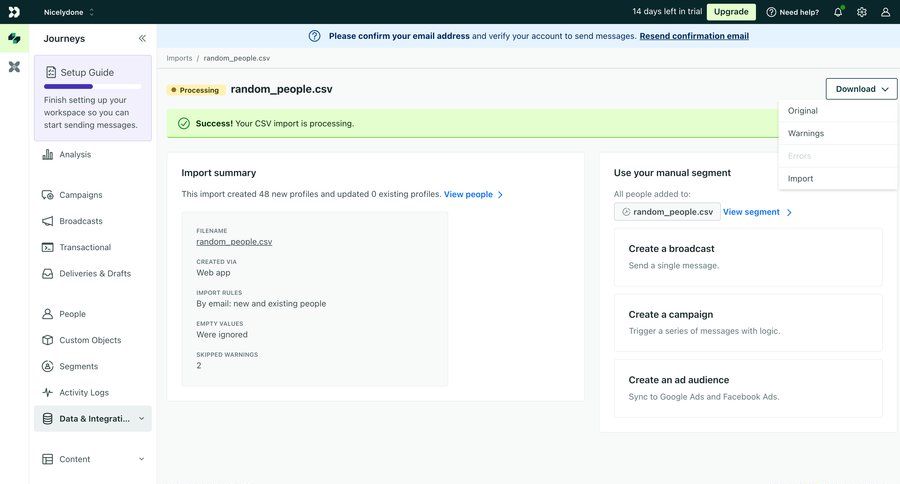
Task: Collapse the Journeys sidebar with double chevron
Action: click(x=142, y=38)
